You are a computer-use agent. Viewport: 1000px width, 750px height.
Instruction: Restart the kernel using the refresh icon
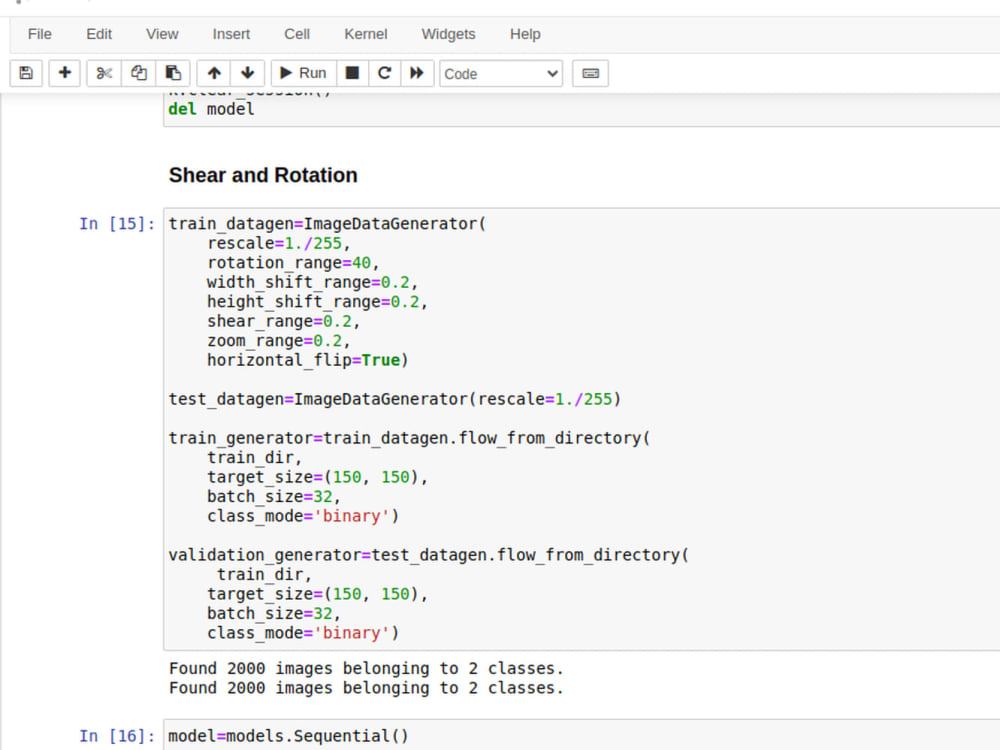384,72
